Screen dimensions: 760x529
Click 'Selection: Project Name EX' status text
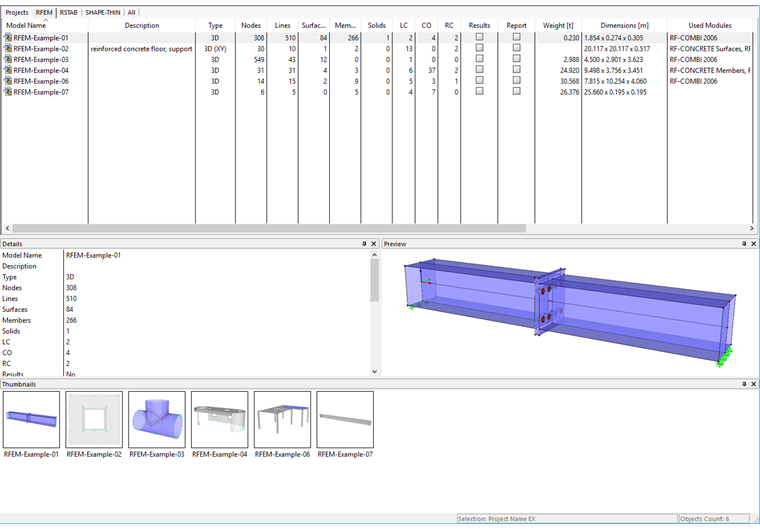[x=496, y=519]
